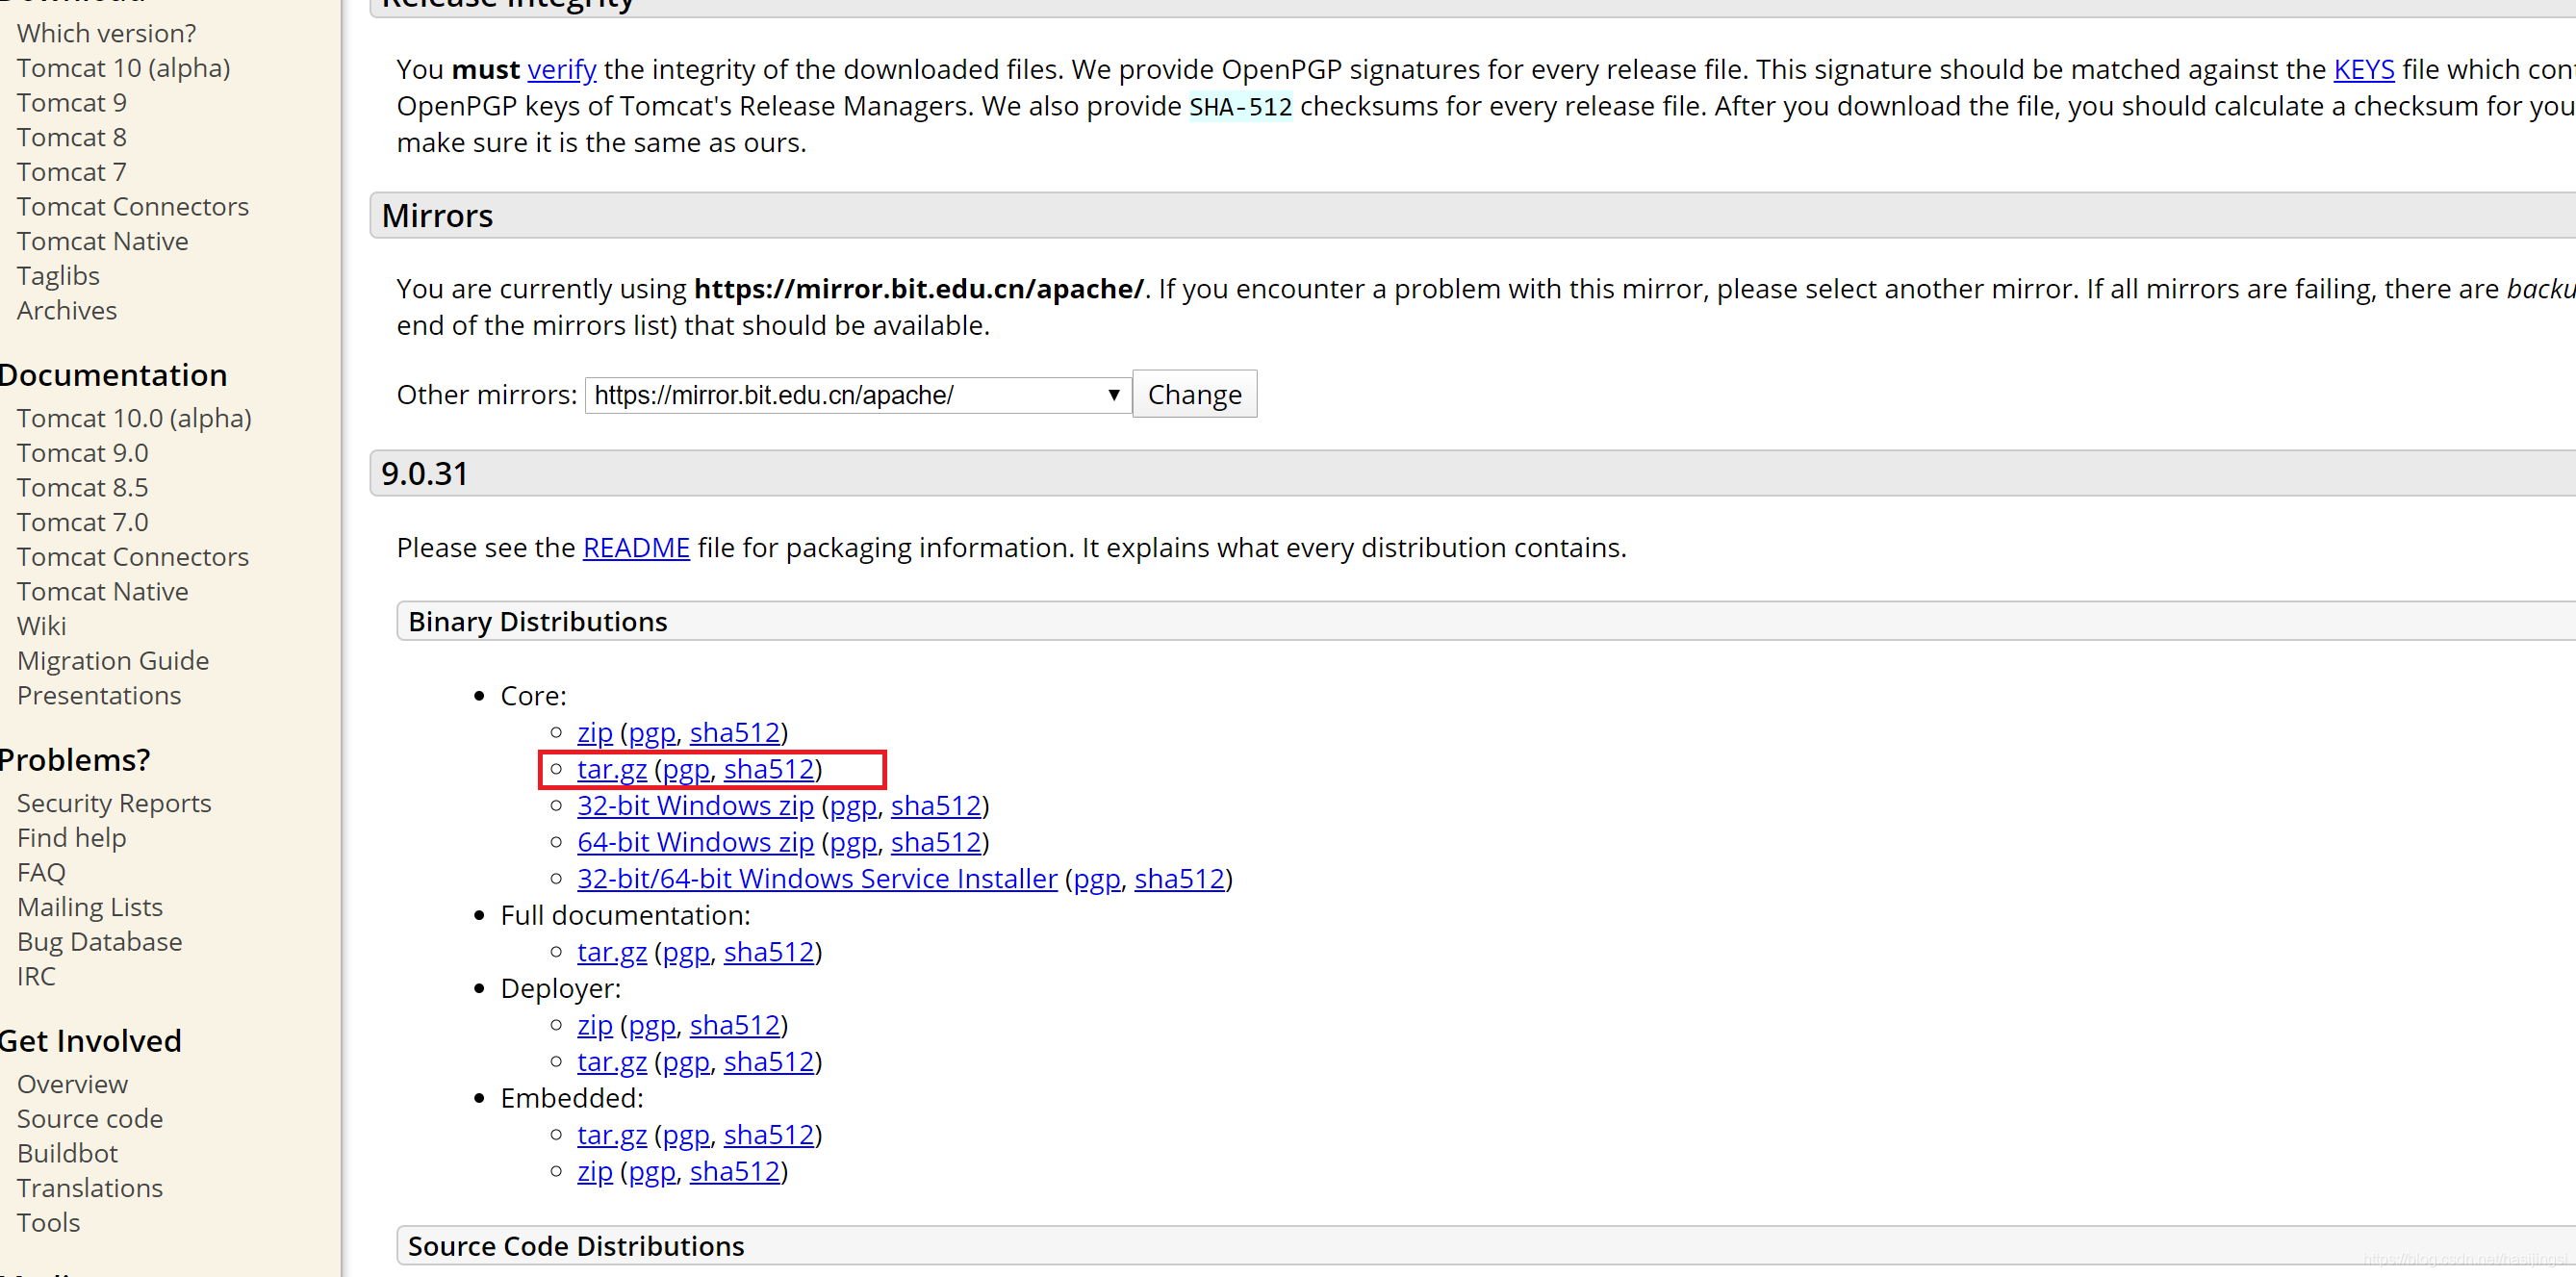Click Full documentation tar.gz link
The height and width of the screenshot is (1277, 2576).
coord(609,950)
